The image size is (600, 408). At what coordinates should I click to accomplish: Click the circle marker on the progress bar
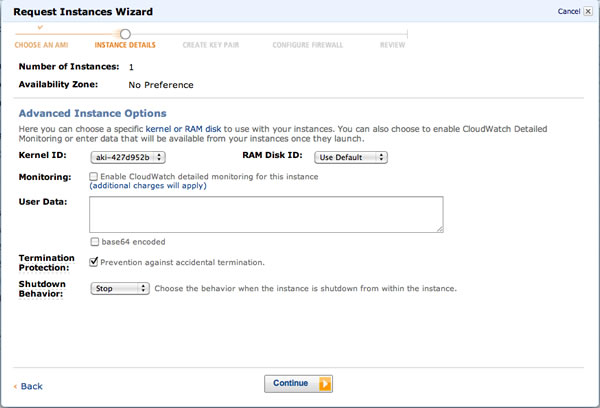125,34
